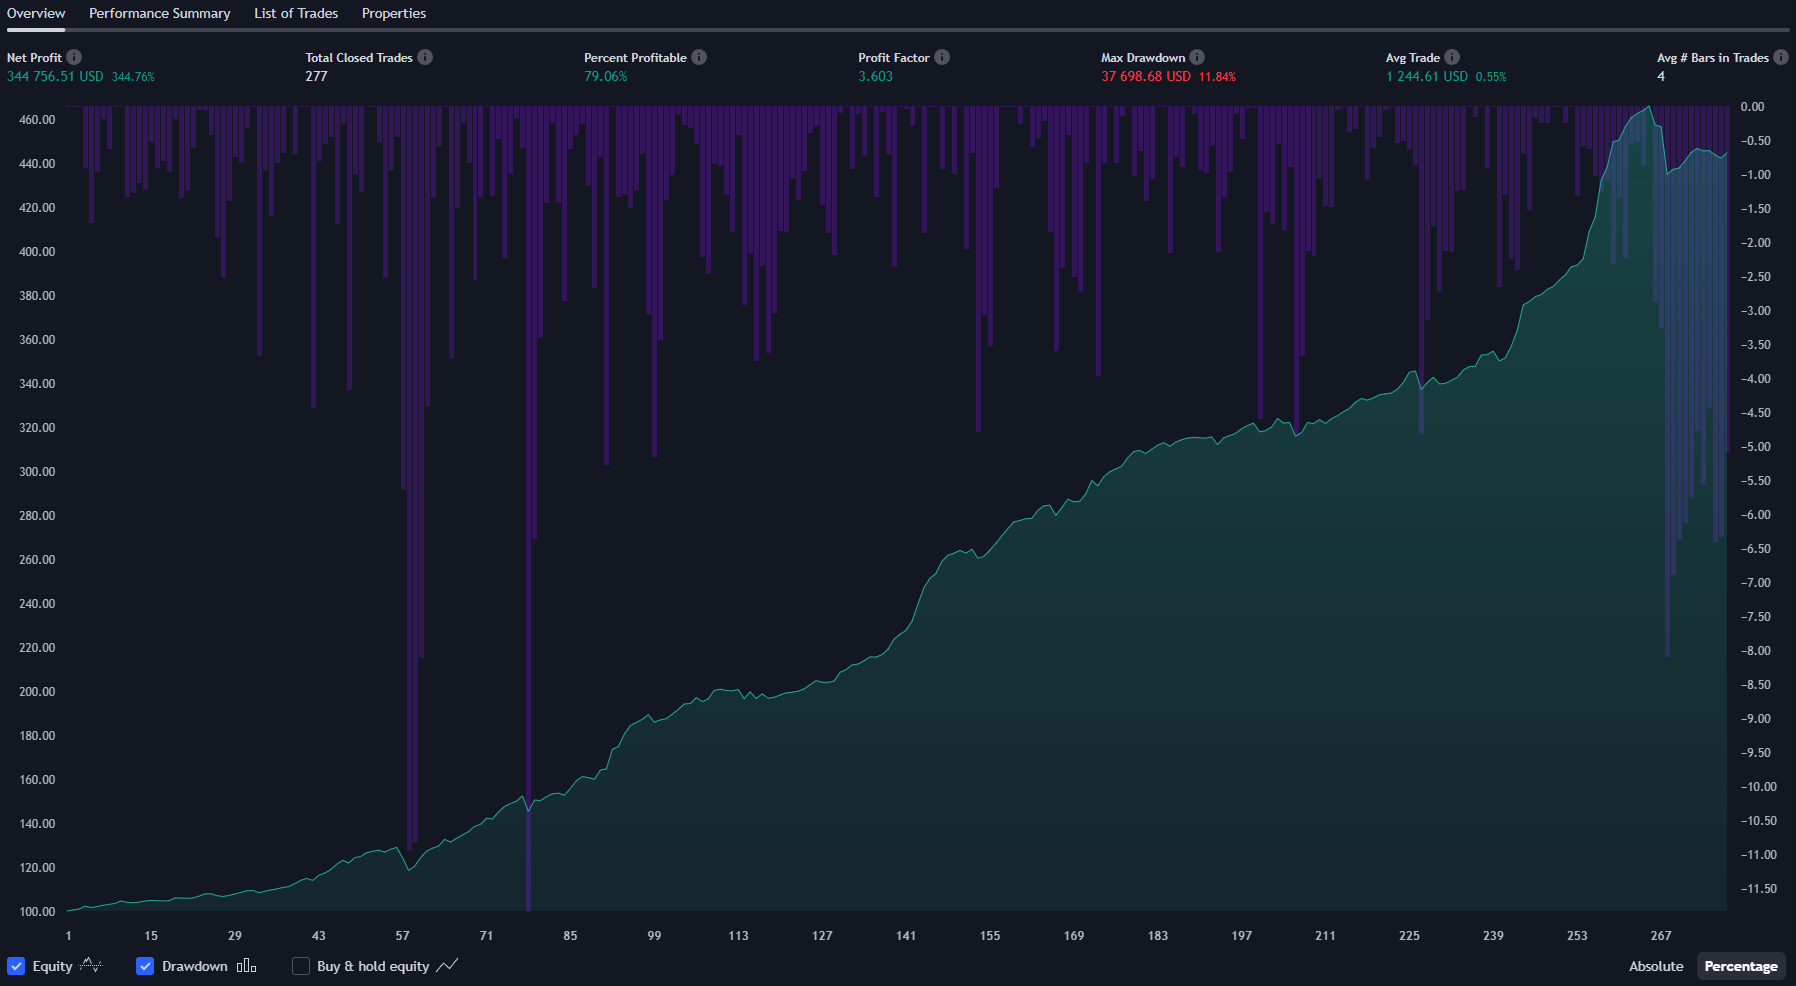Click the Percent Profitable info icon
Screen dimensions: 1796x986
click(x=699, y=57)
